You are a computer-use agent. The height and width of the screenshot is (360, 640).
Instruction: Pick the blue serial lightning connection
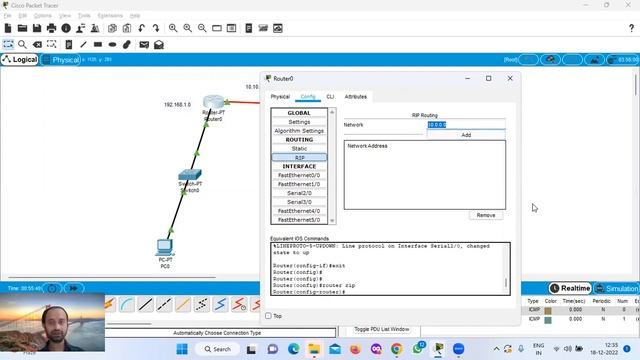pyautogui.click(x=220, y=304)
